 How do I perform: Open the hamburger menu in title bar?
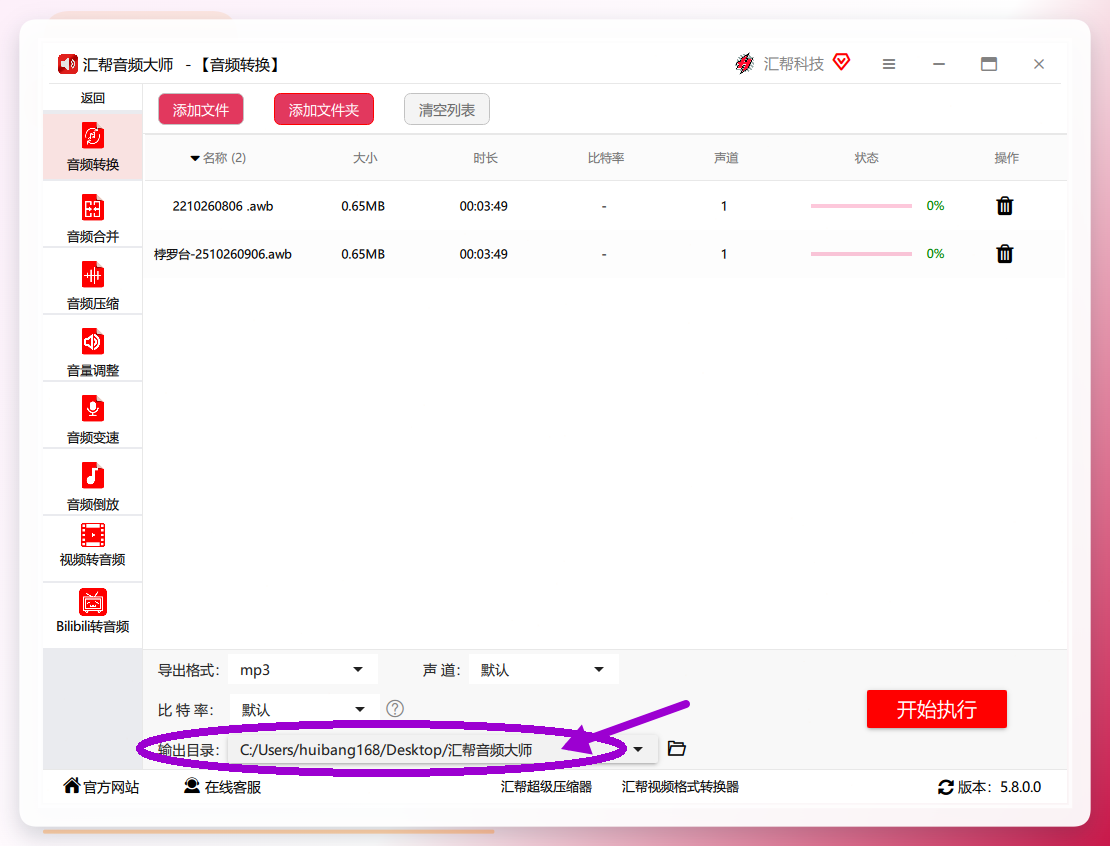point(889,64)
